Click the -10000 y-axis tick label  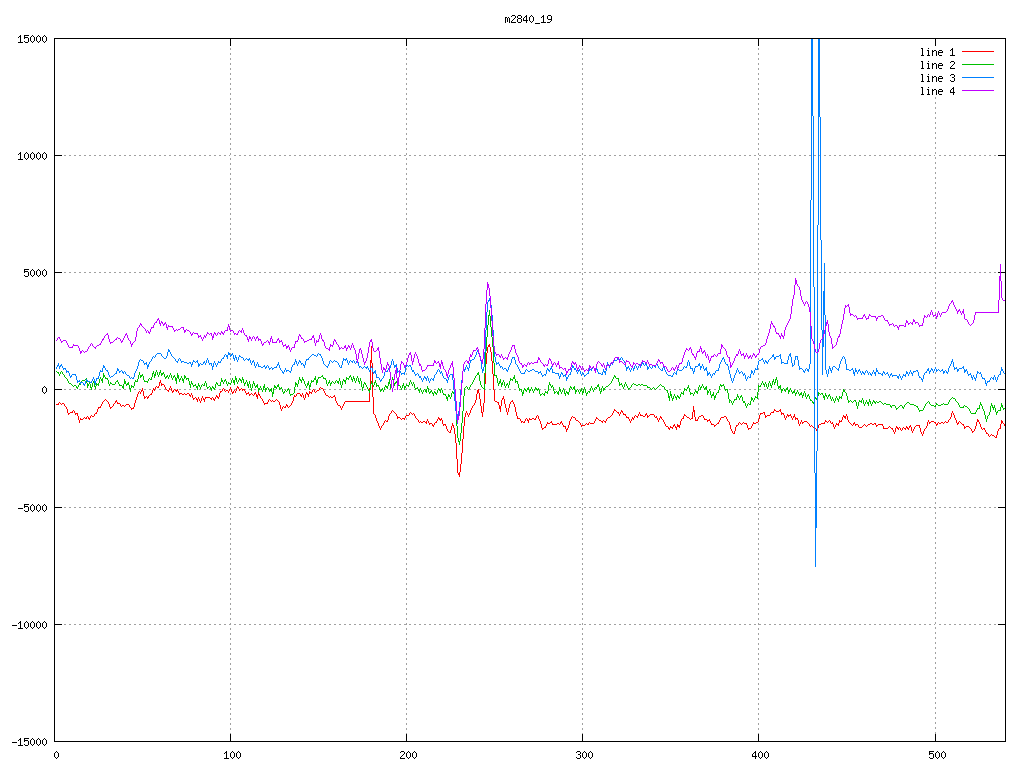coord(28,624)
